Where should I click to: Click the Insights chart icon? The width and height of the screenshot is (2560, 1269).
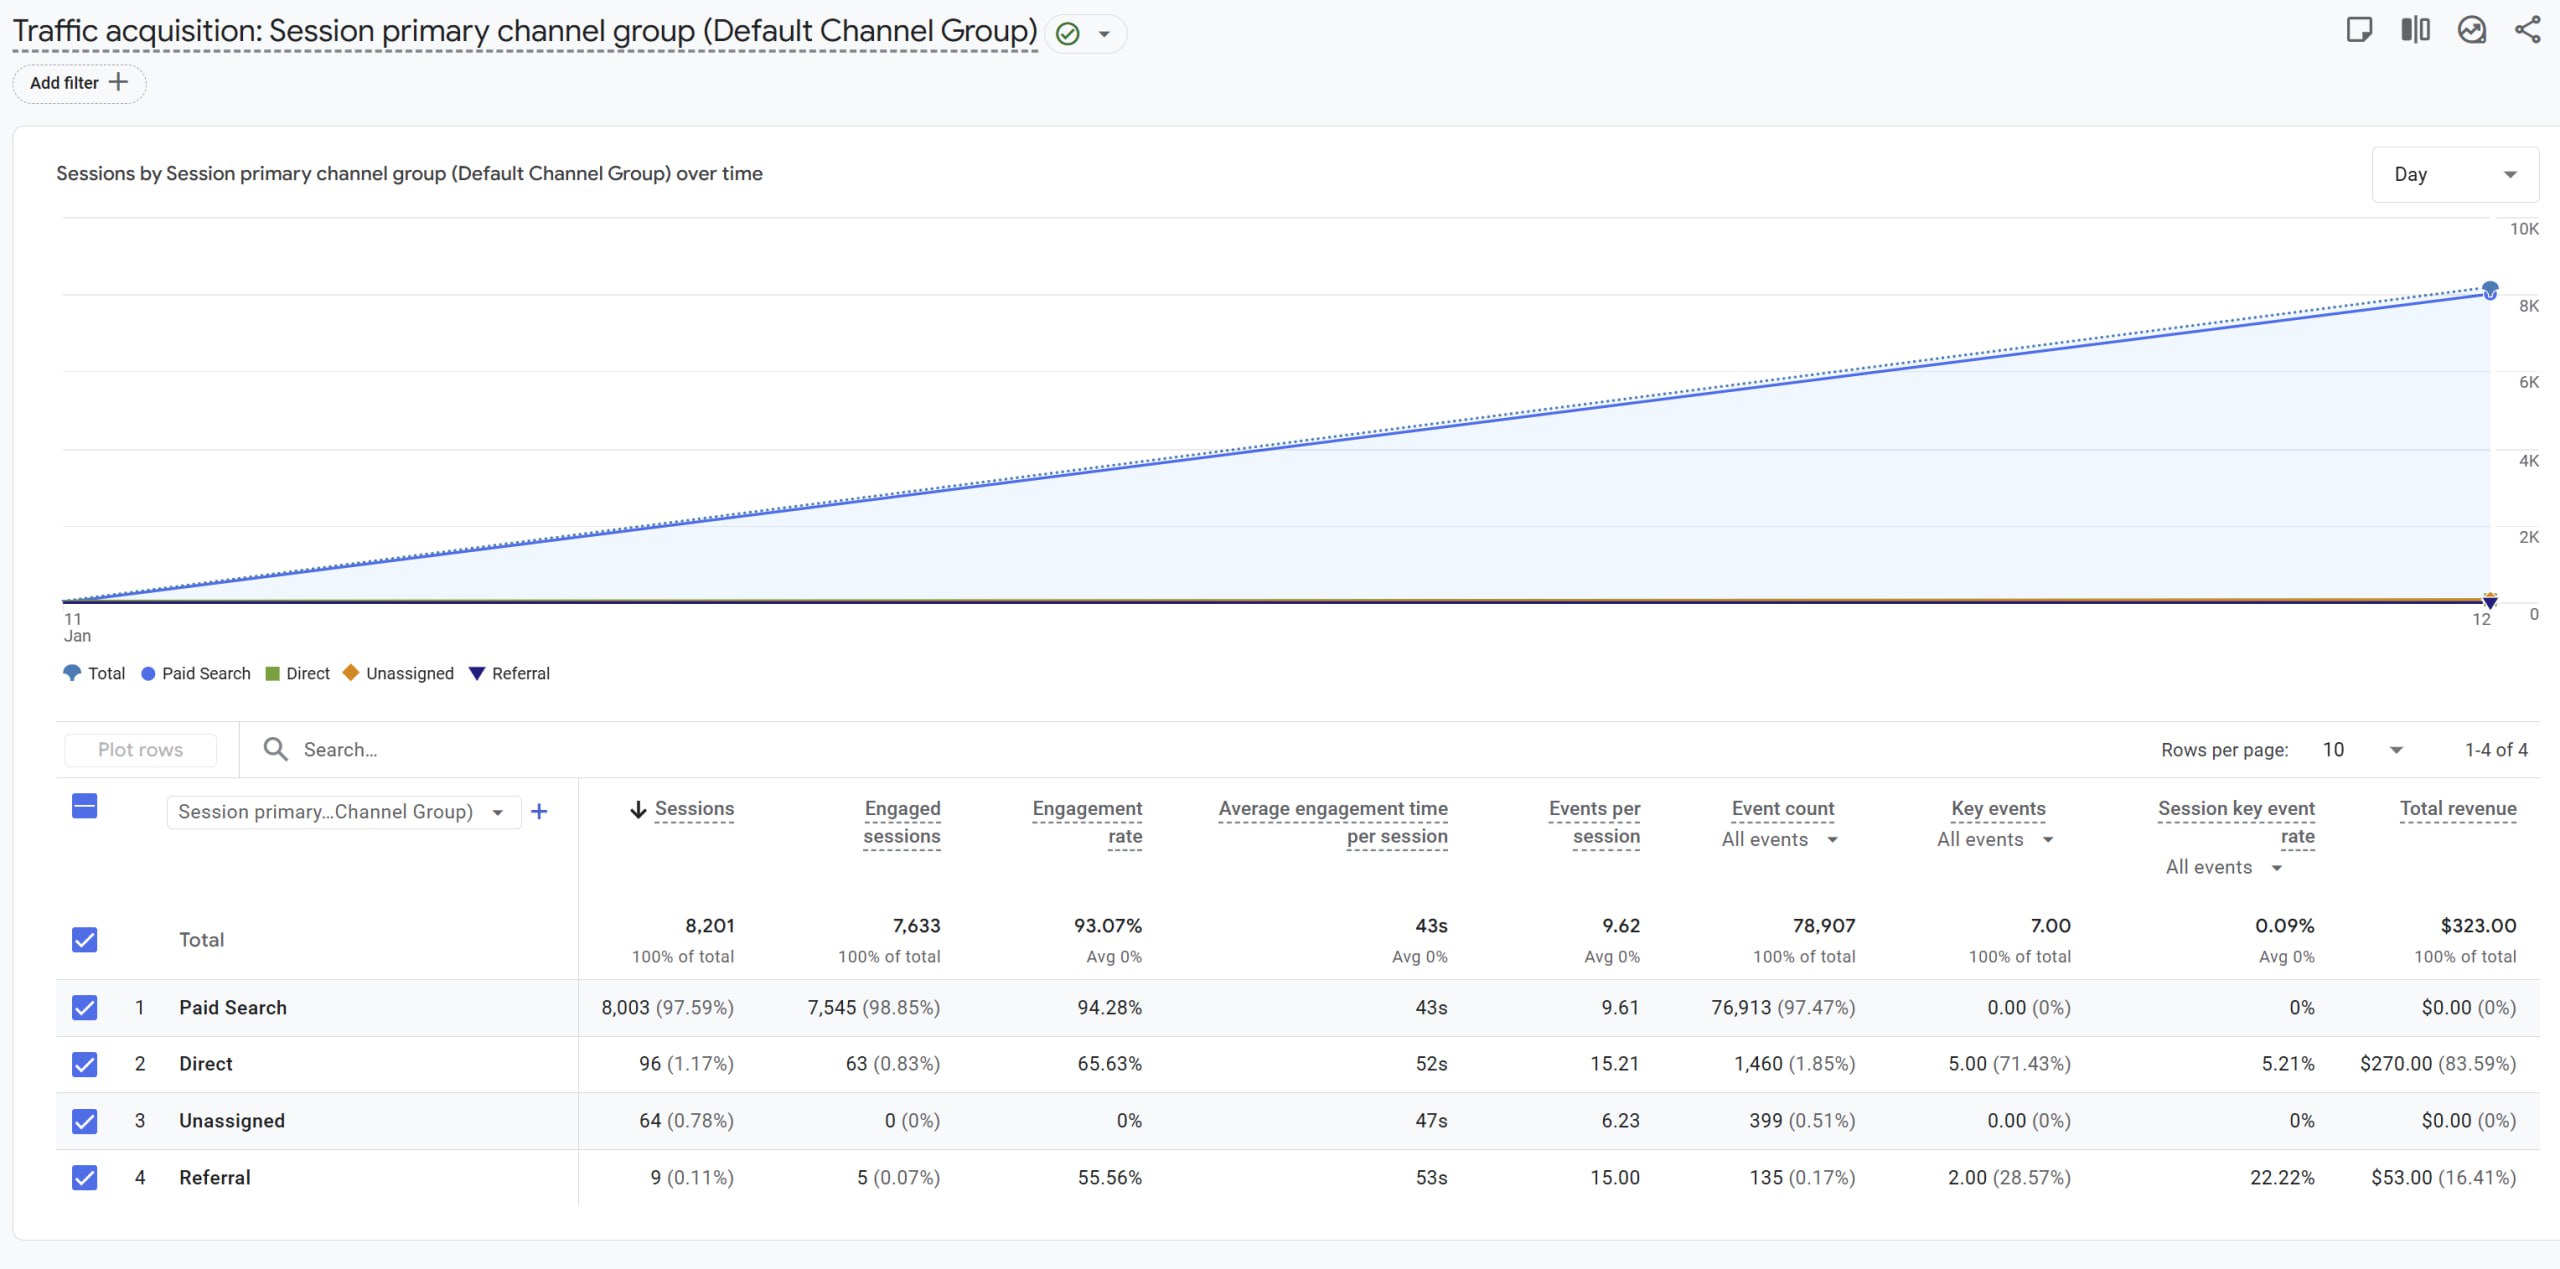(x=2472, y=30)
